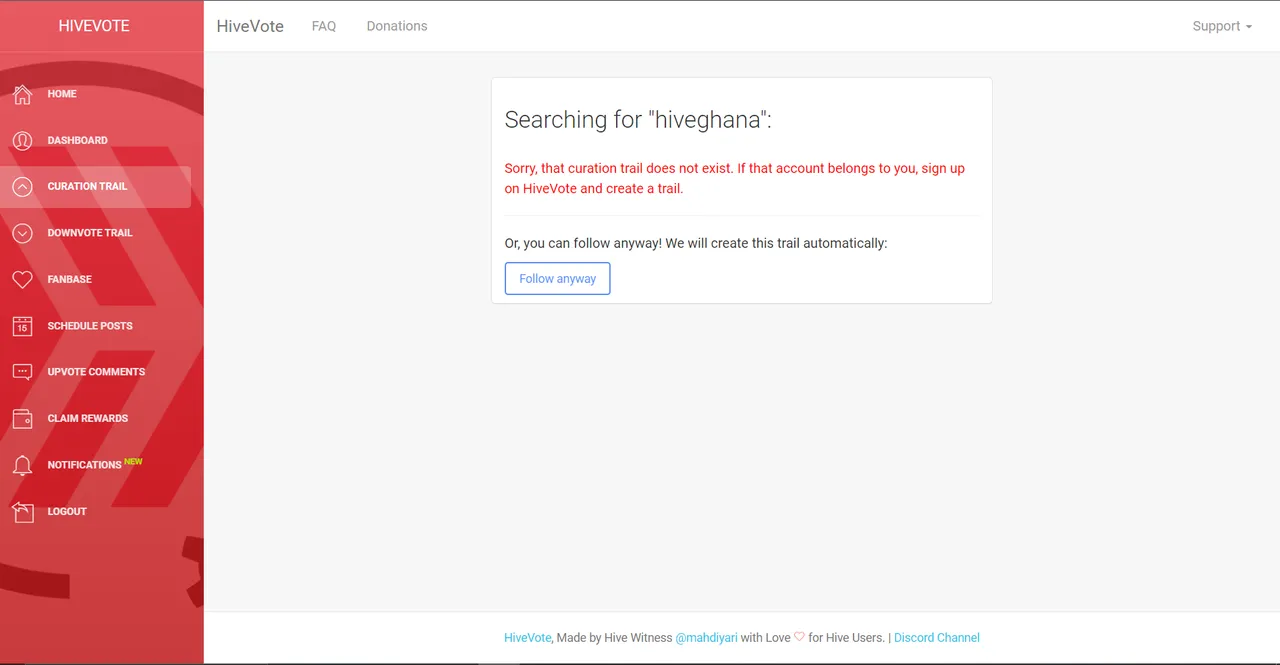
Task: Click HIVEVOTE sidebar header logo
Action: [x=94, y=26]
